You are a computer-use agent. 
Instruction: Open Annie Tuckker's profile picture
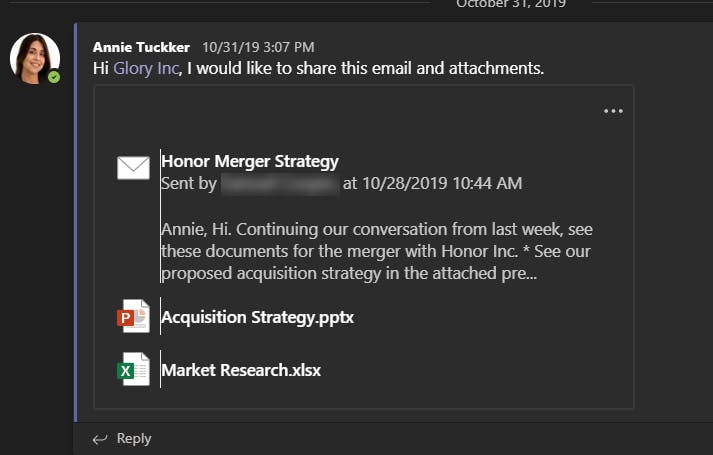[35, 58]
